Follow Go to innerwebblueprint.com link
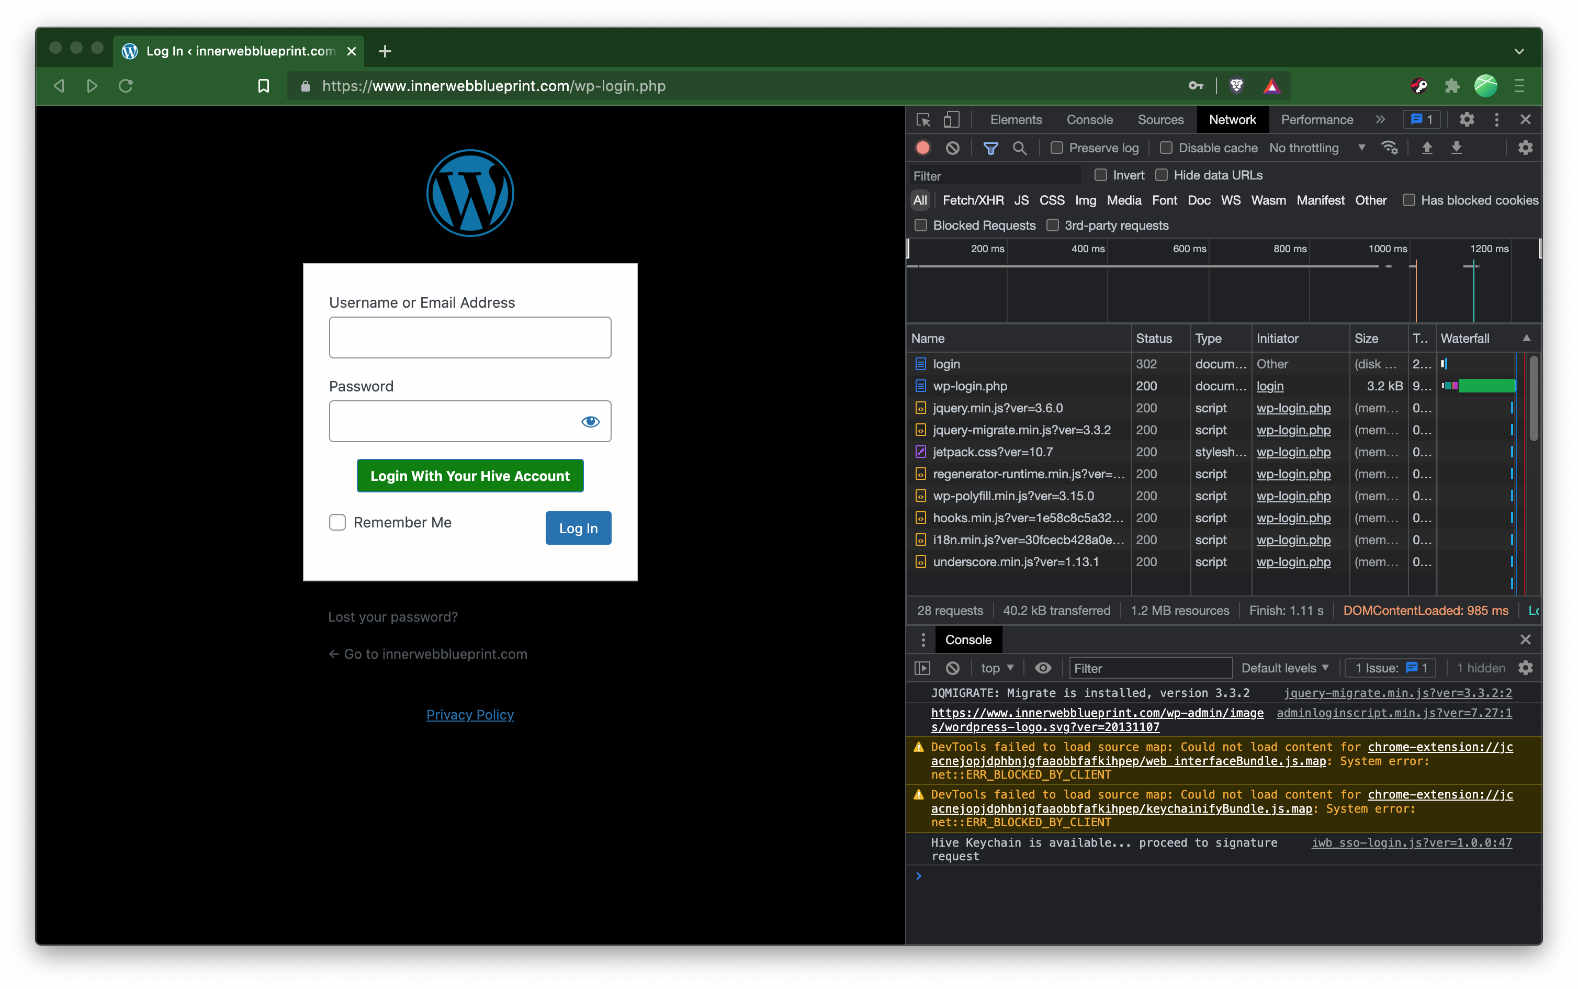The height and width of the screenshot is (989, 1578). tap(428, 654)
